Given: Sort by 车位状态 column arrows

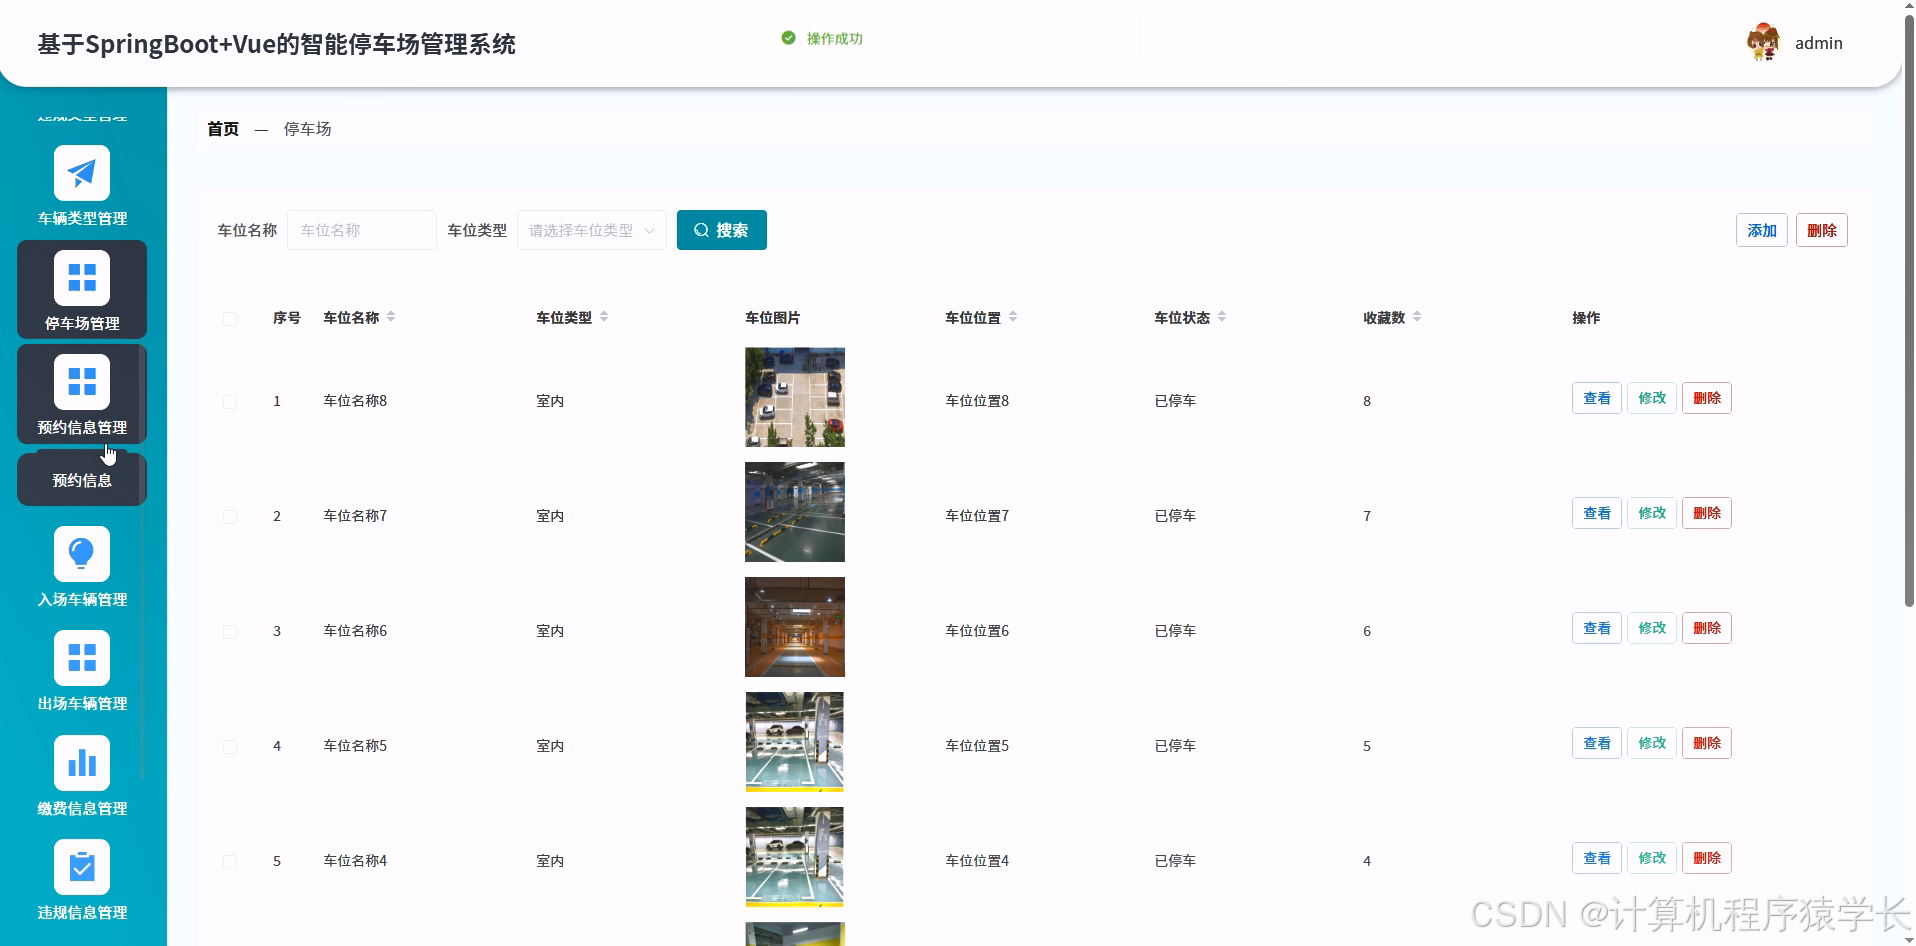Looking at the screenshot, I should click(x=1222, y=317).
